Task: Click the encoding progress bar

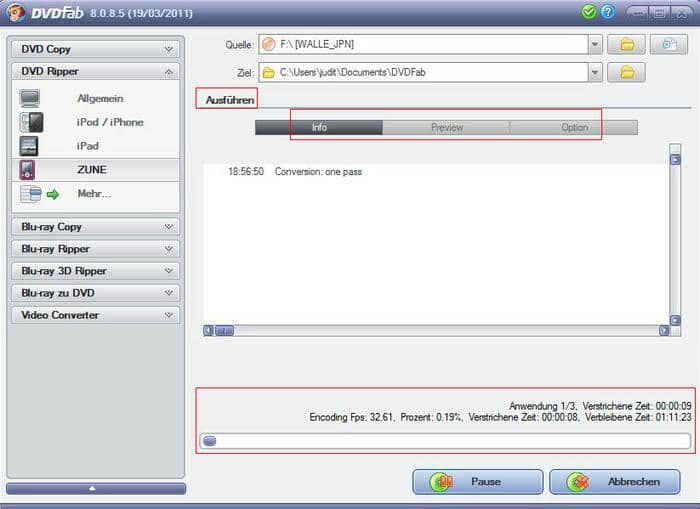Action: pyautogui.click(x=445, y=441)
